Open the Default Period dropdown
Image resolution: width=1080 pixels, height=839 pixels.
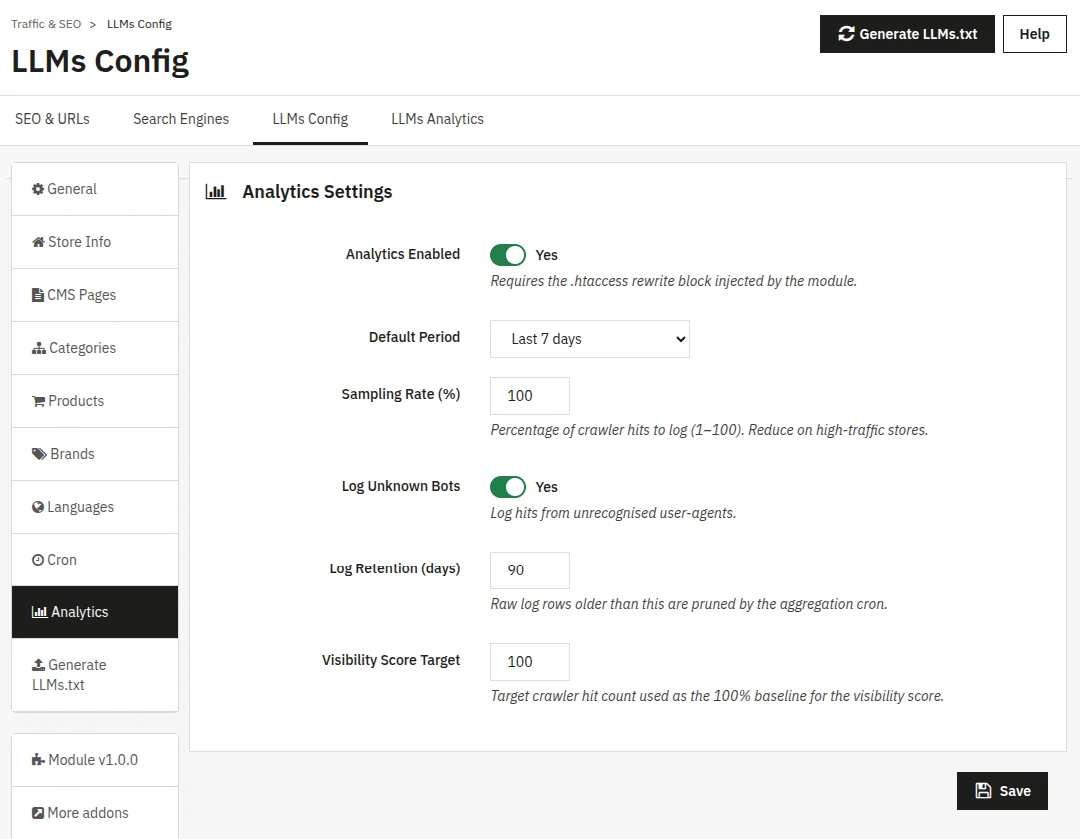(x=590, y=339)
